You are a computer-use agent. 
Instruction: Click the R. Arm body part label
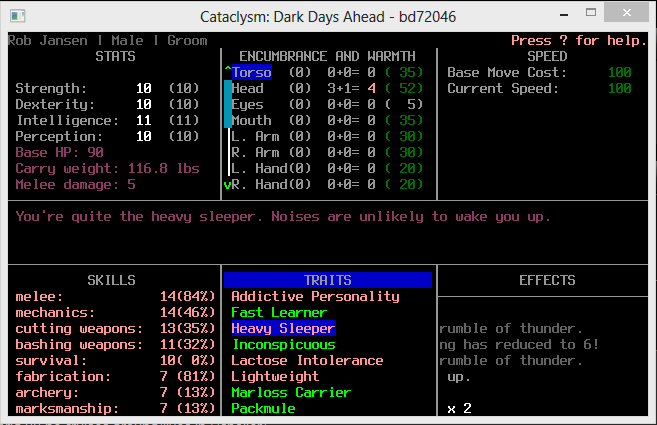tap(255, 152)
